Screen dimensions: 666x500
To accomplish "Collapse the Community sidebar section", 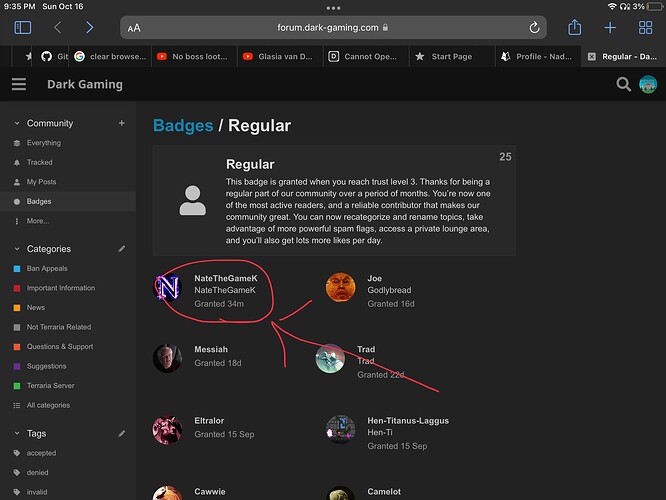I will [x=17, y=123].
